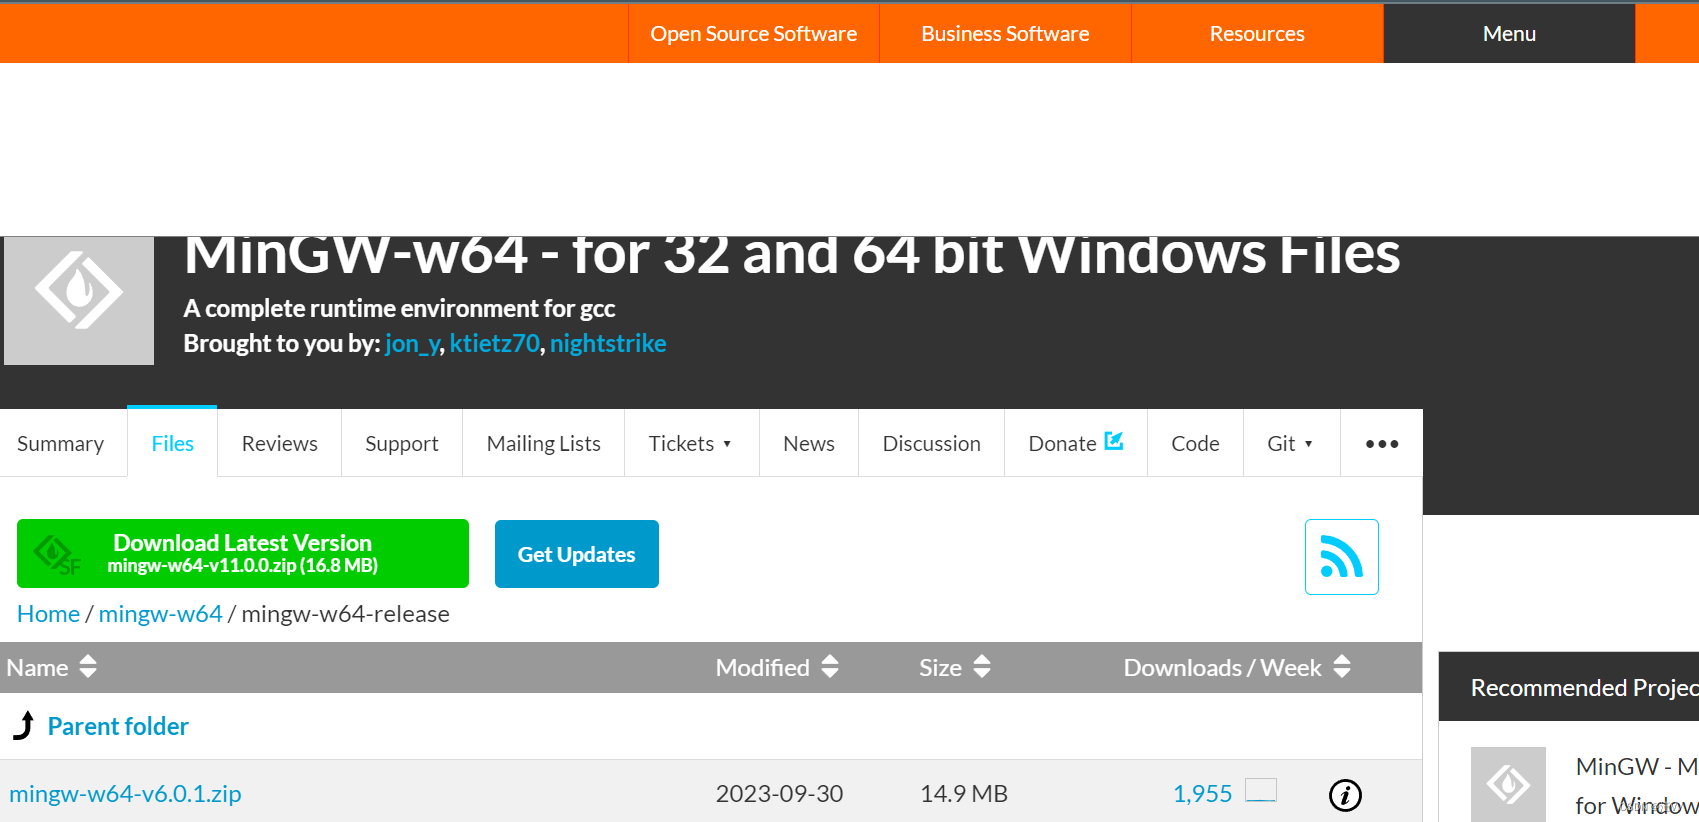Go to Home in the breadcrumb
This screenshot has height=822, width=1699.
48,614
